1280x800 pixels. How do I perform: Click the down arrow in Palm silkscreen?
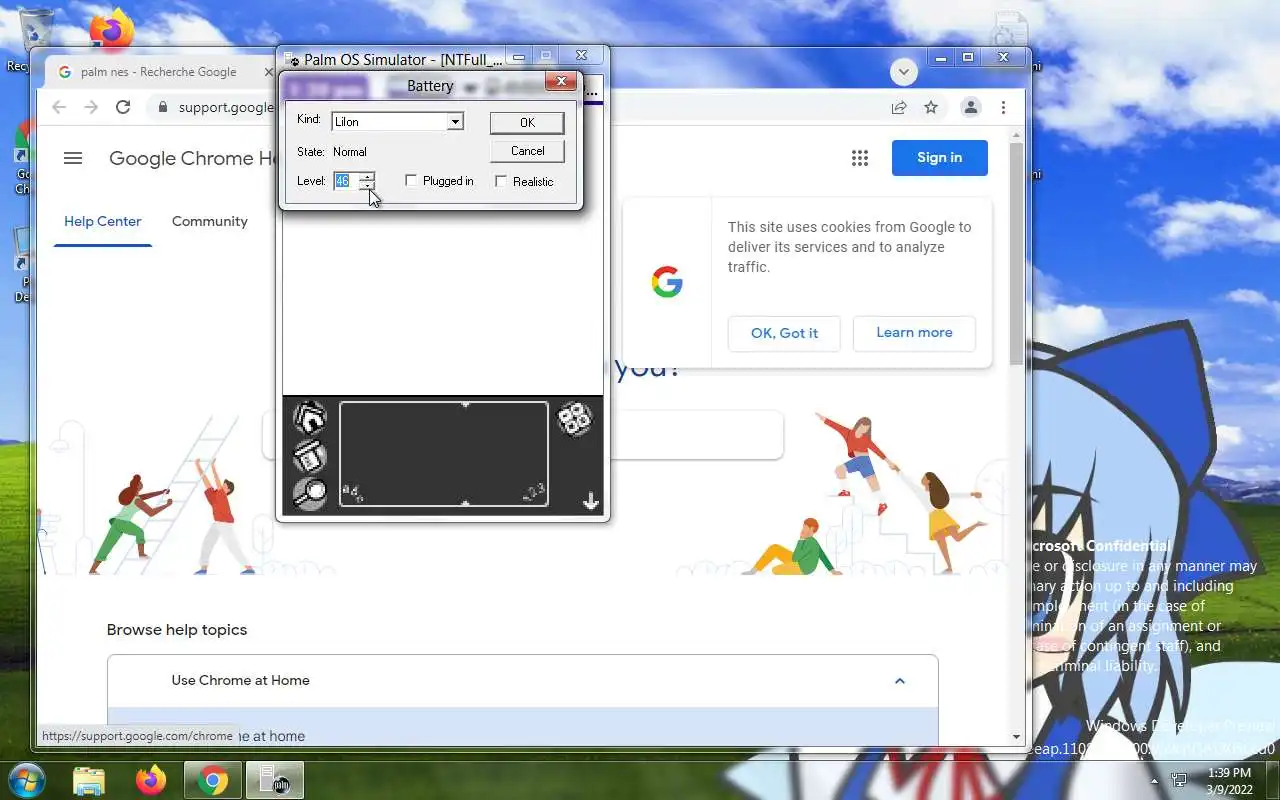click(x=591, y=501)
